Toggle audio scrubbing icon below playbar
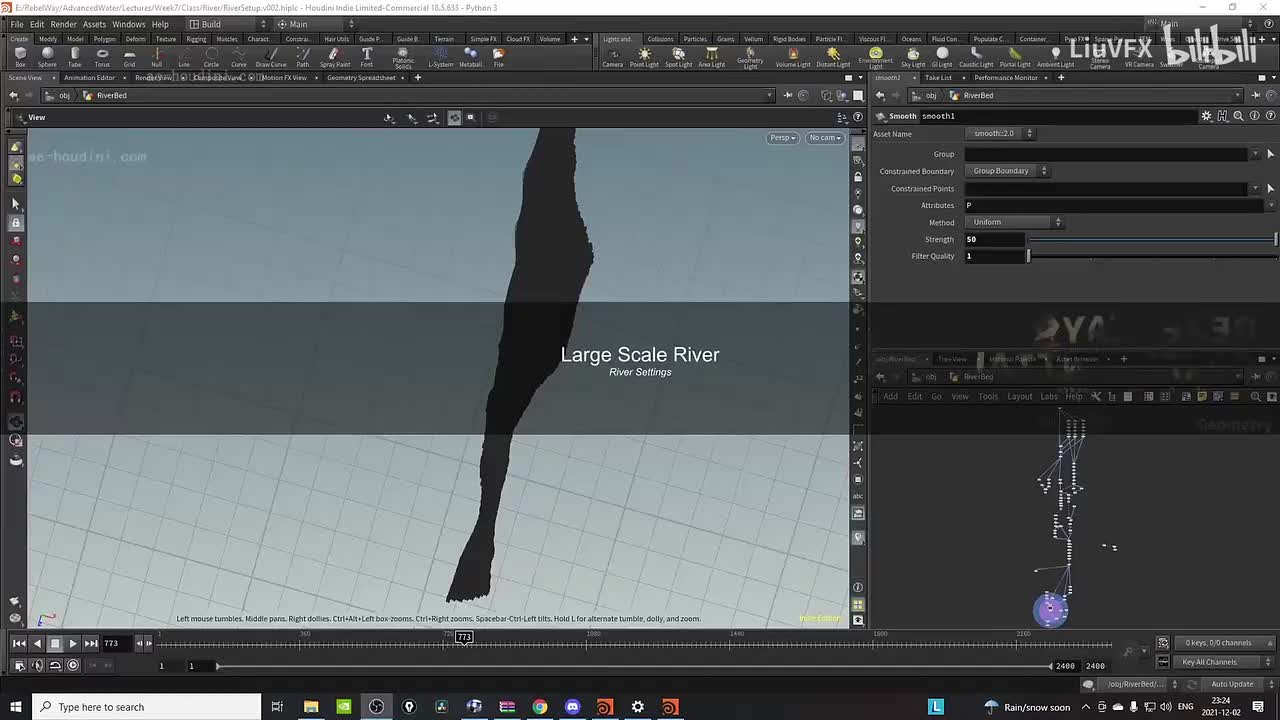This screenshot has width=1280, height=720. click(37, 665)
